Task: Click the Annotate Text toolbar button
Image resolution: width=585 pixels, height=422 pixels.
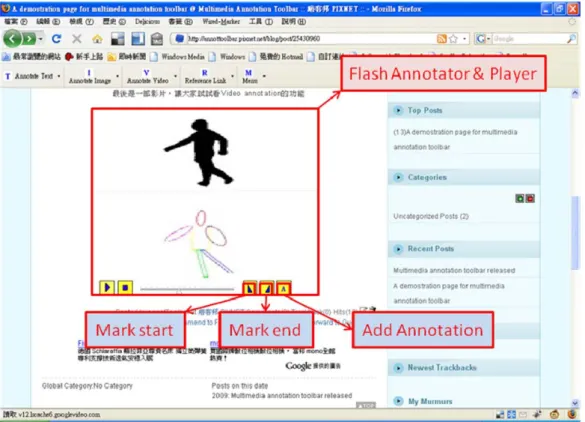Action: click(x=29, y=76)
